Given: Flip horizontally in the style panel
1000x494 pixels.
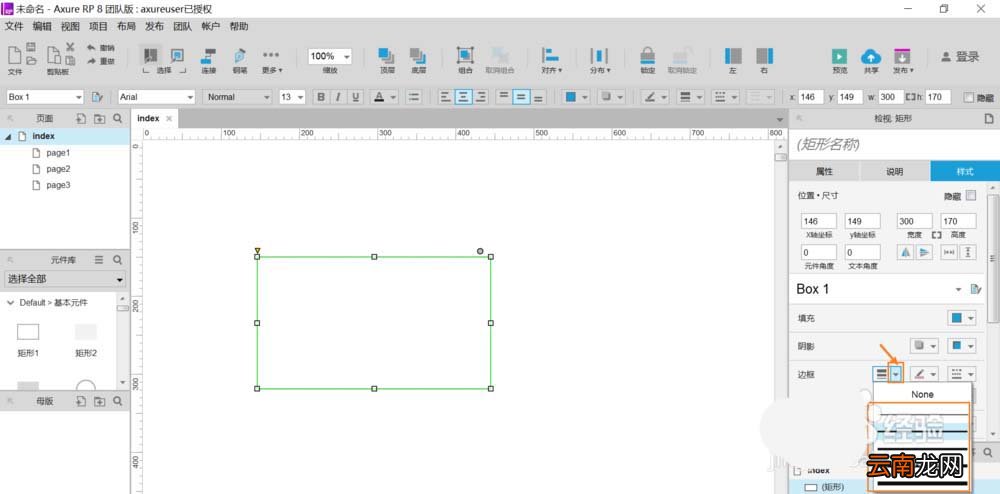Looking at the screenshot, I should pyautogui.click(x=905, y=252).
